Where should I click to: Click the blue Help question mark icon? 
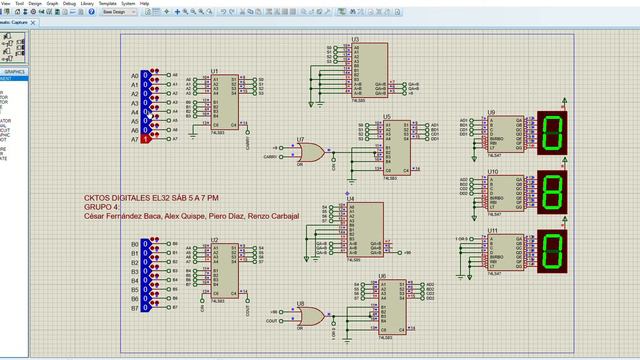91,12
